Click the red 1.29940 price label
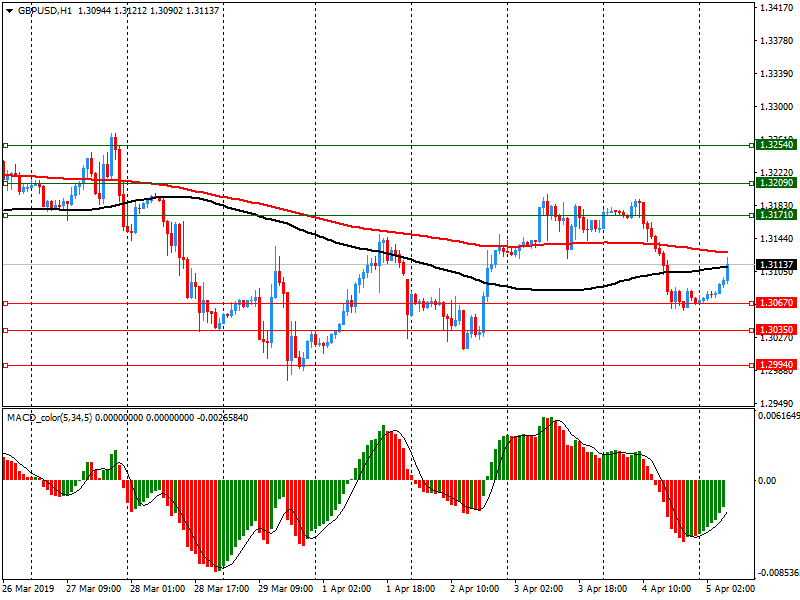Viewport: 800px width, 600px height. point(775,366)
